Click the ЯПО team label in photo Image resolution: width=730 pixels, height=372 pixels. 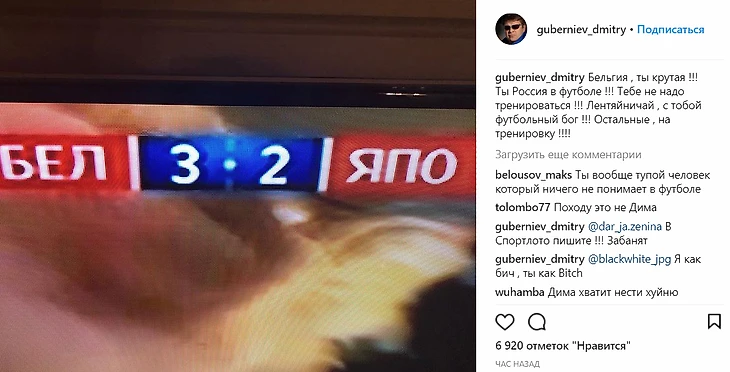point(401,165)
